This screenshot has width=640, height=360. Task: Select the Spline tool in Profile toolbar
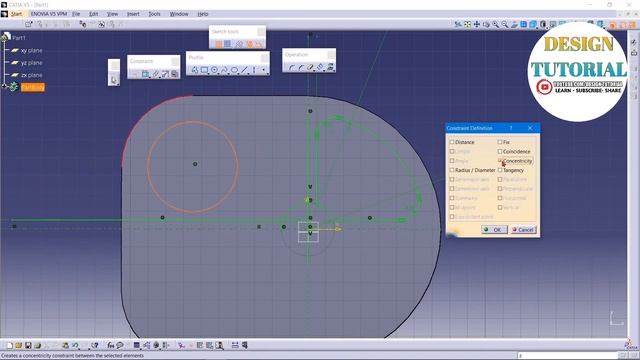[x=224, y=70]
